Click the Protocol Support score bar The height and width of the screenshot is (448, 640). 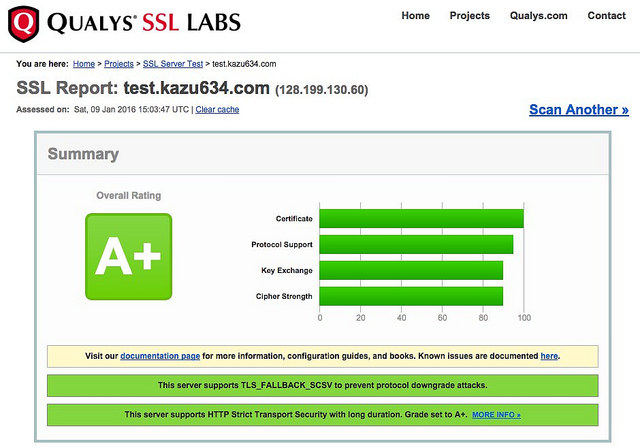416,244
